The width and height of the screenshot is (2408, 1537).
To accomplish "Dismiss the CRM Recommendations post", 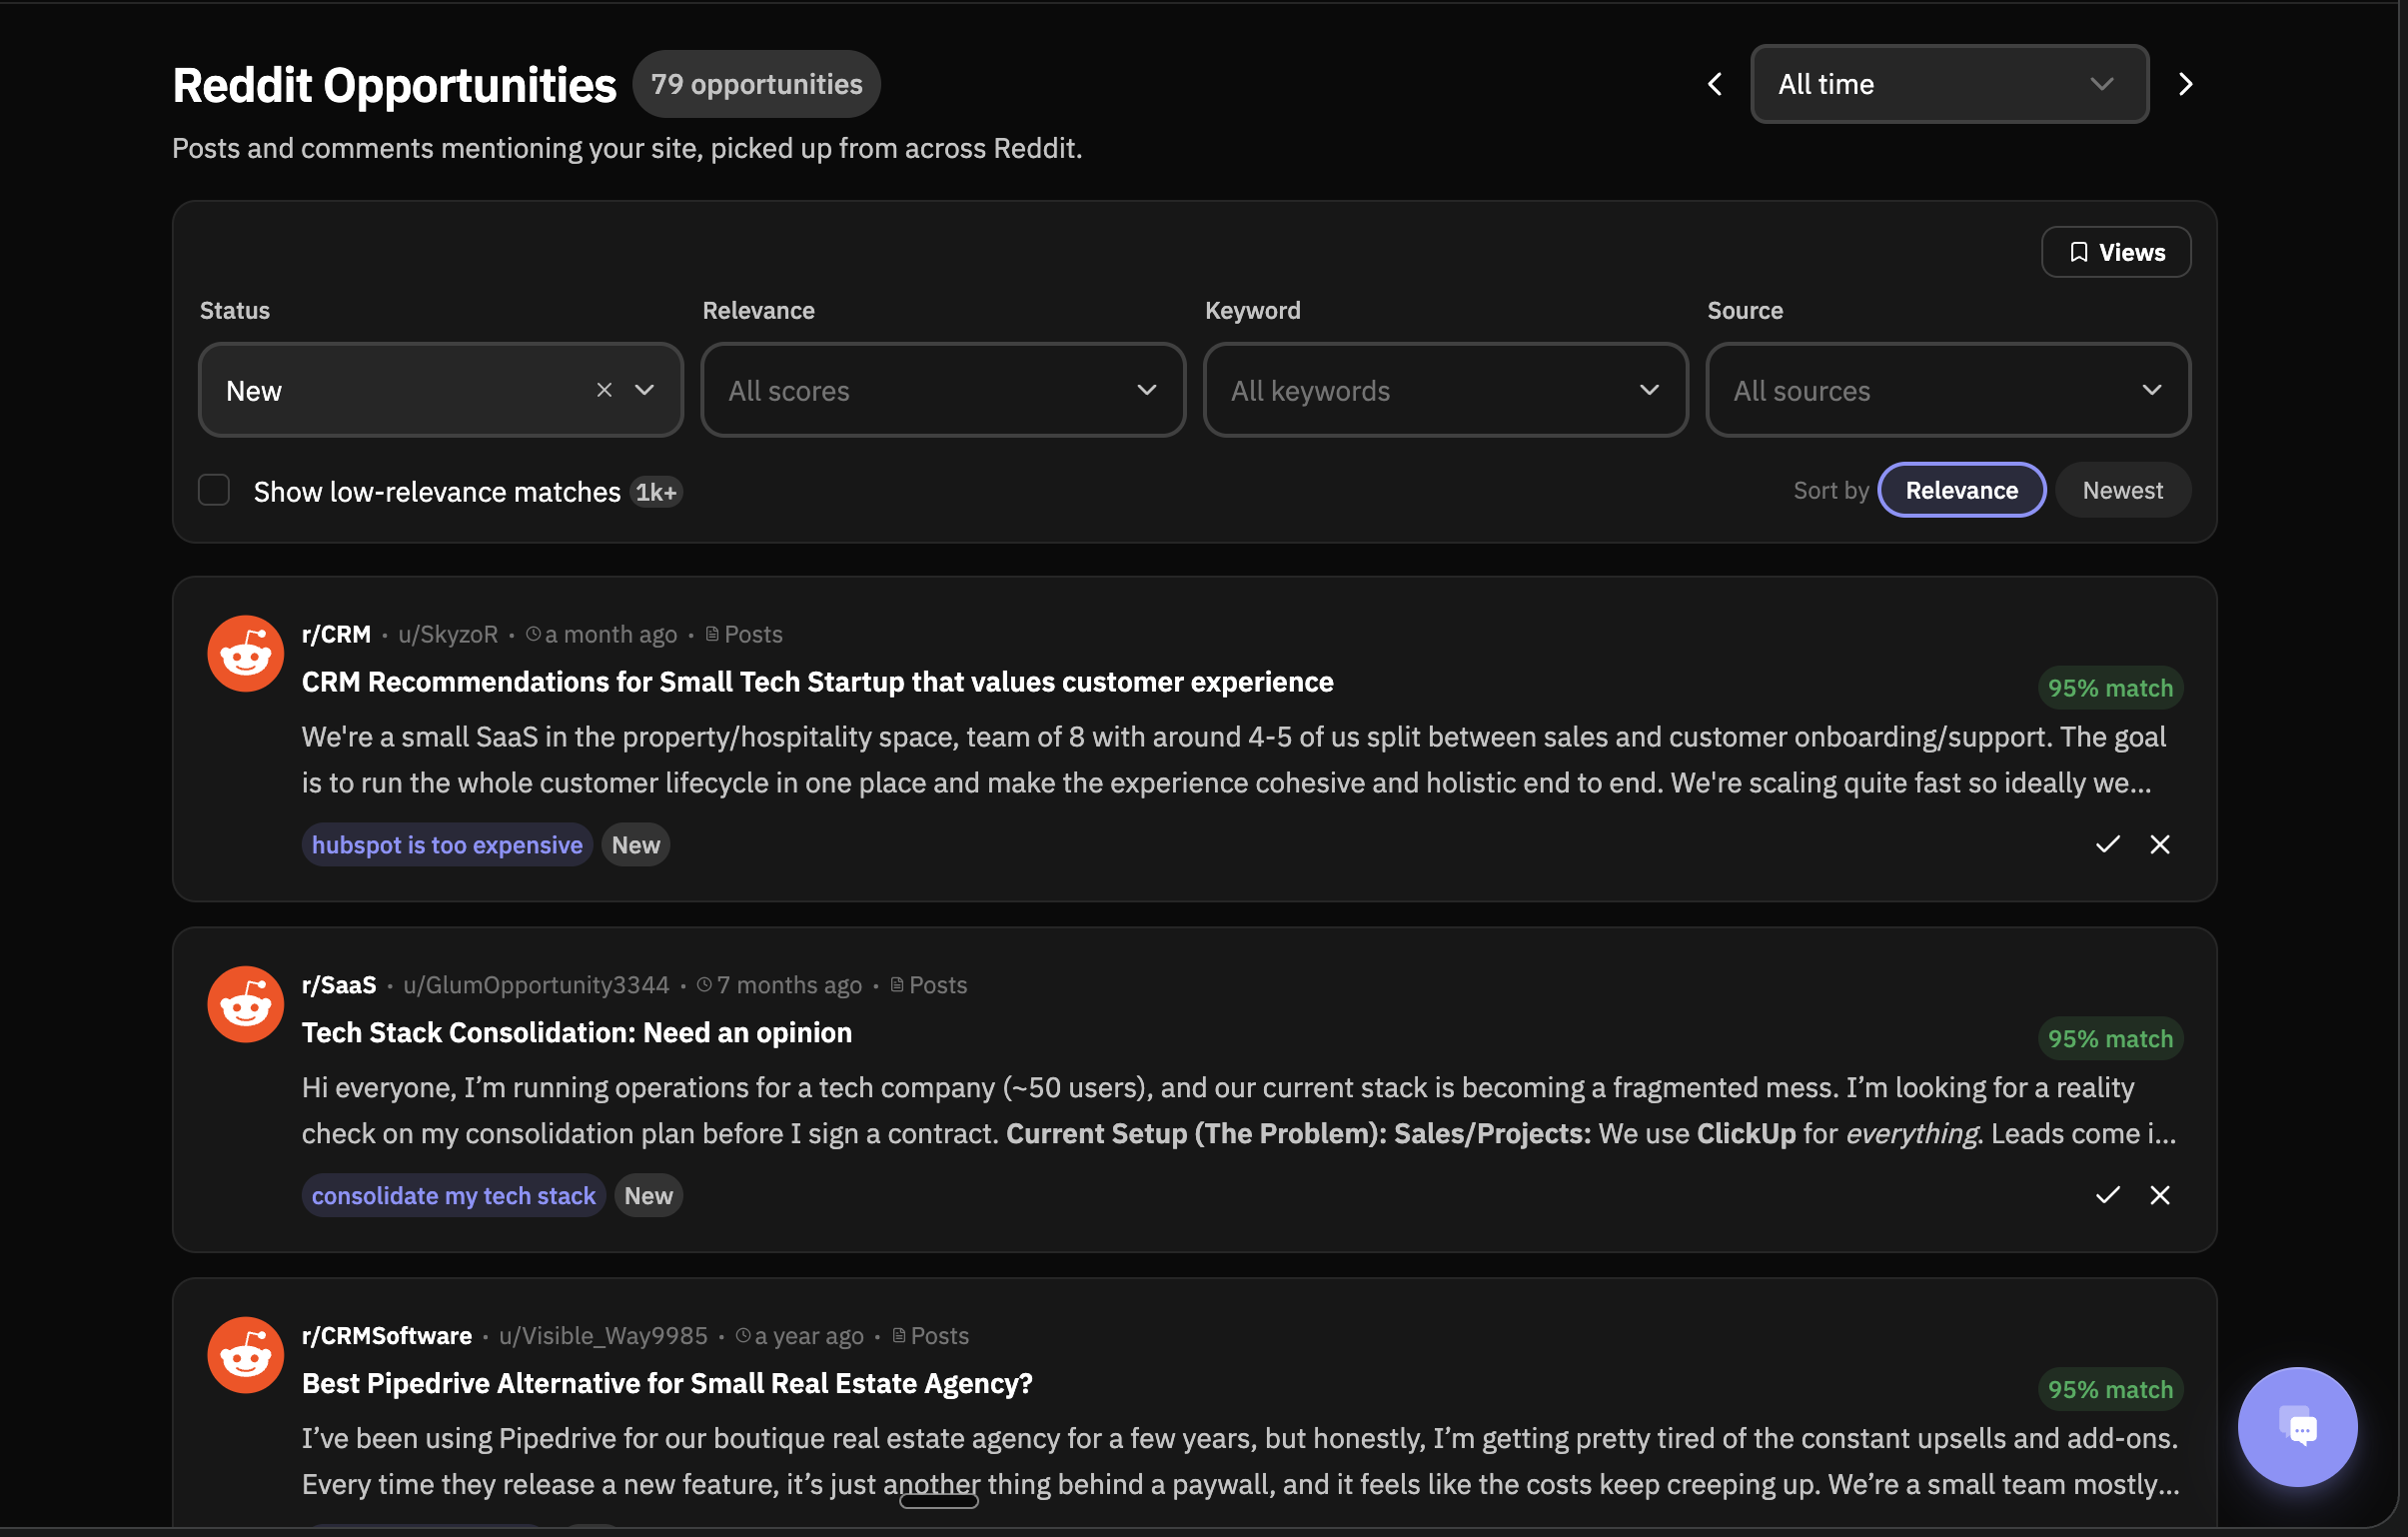I will [x=2160, y=844].
